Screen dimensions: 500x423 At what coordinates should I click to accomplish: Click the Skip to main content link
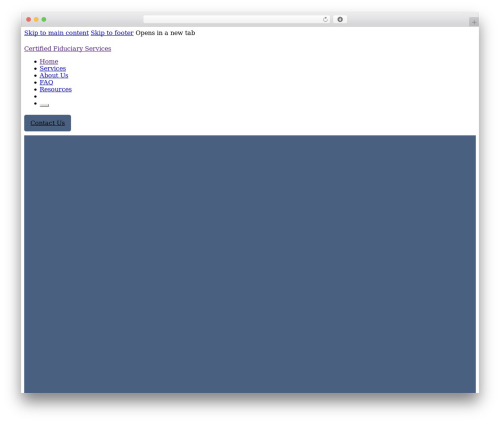tap(56, 33)
